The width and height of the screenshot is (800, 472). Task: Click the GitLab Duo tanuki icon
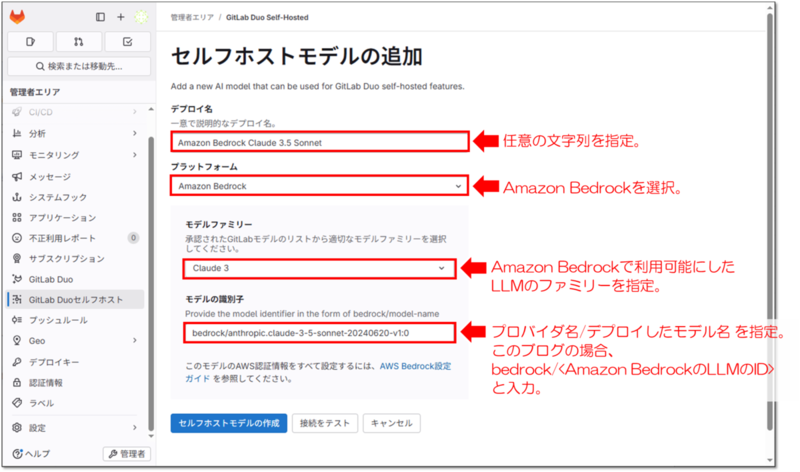point(17,279)
